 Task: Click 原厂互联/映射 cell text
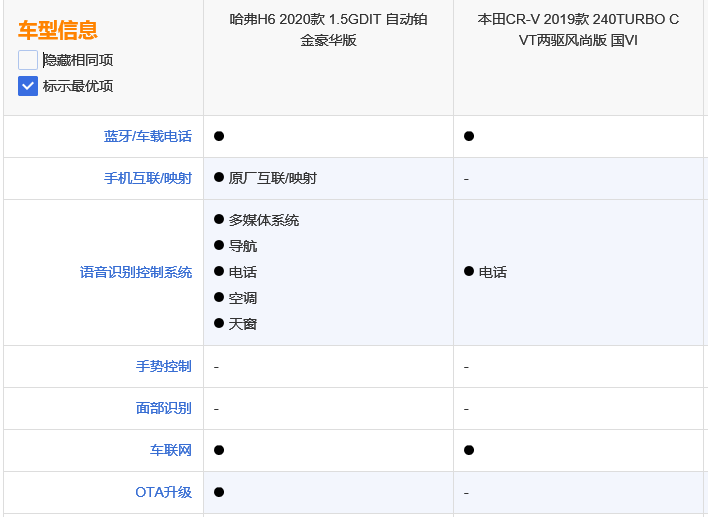coord(272,178)
